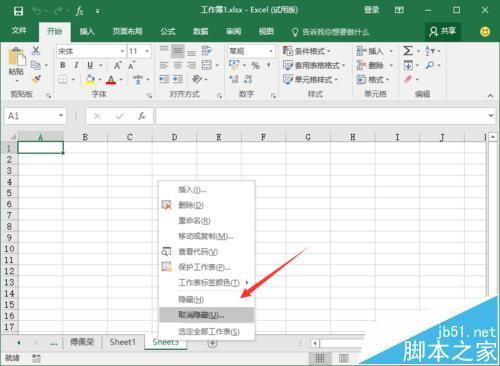Select the Format Painter brush
The width and height of the screenshot is (500, 366).
click(36, 79)
